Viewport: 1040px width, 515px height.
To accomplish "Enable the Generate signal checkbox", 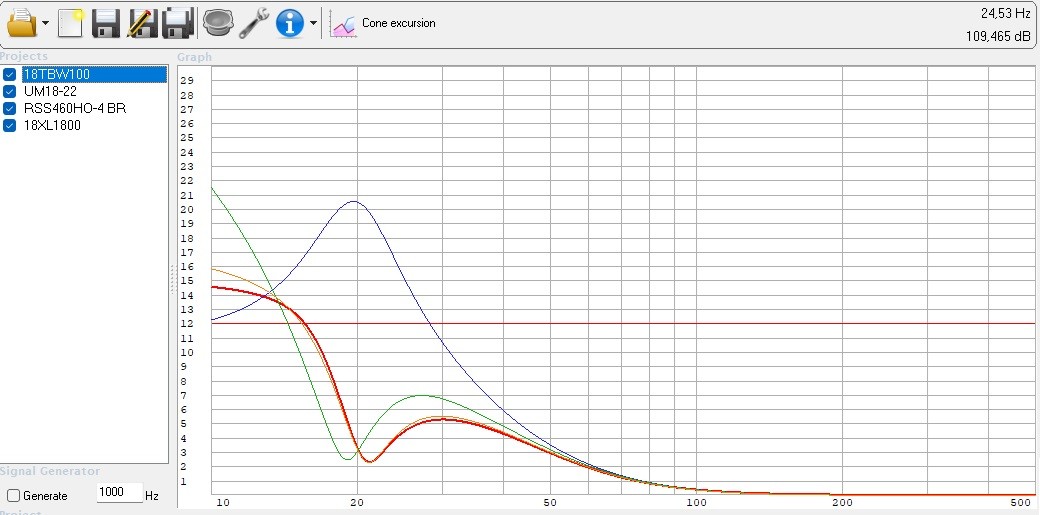I will (x=13, y=495).
